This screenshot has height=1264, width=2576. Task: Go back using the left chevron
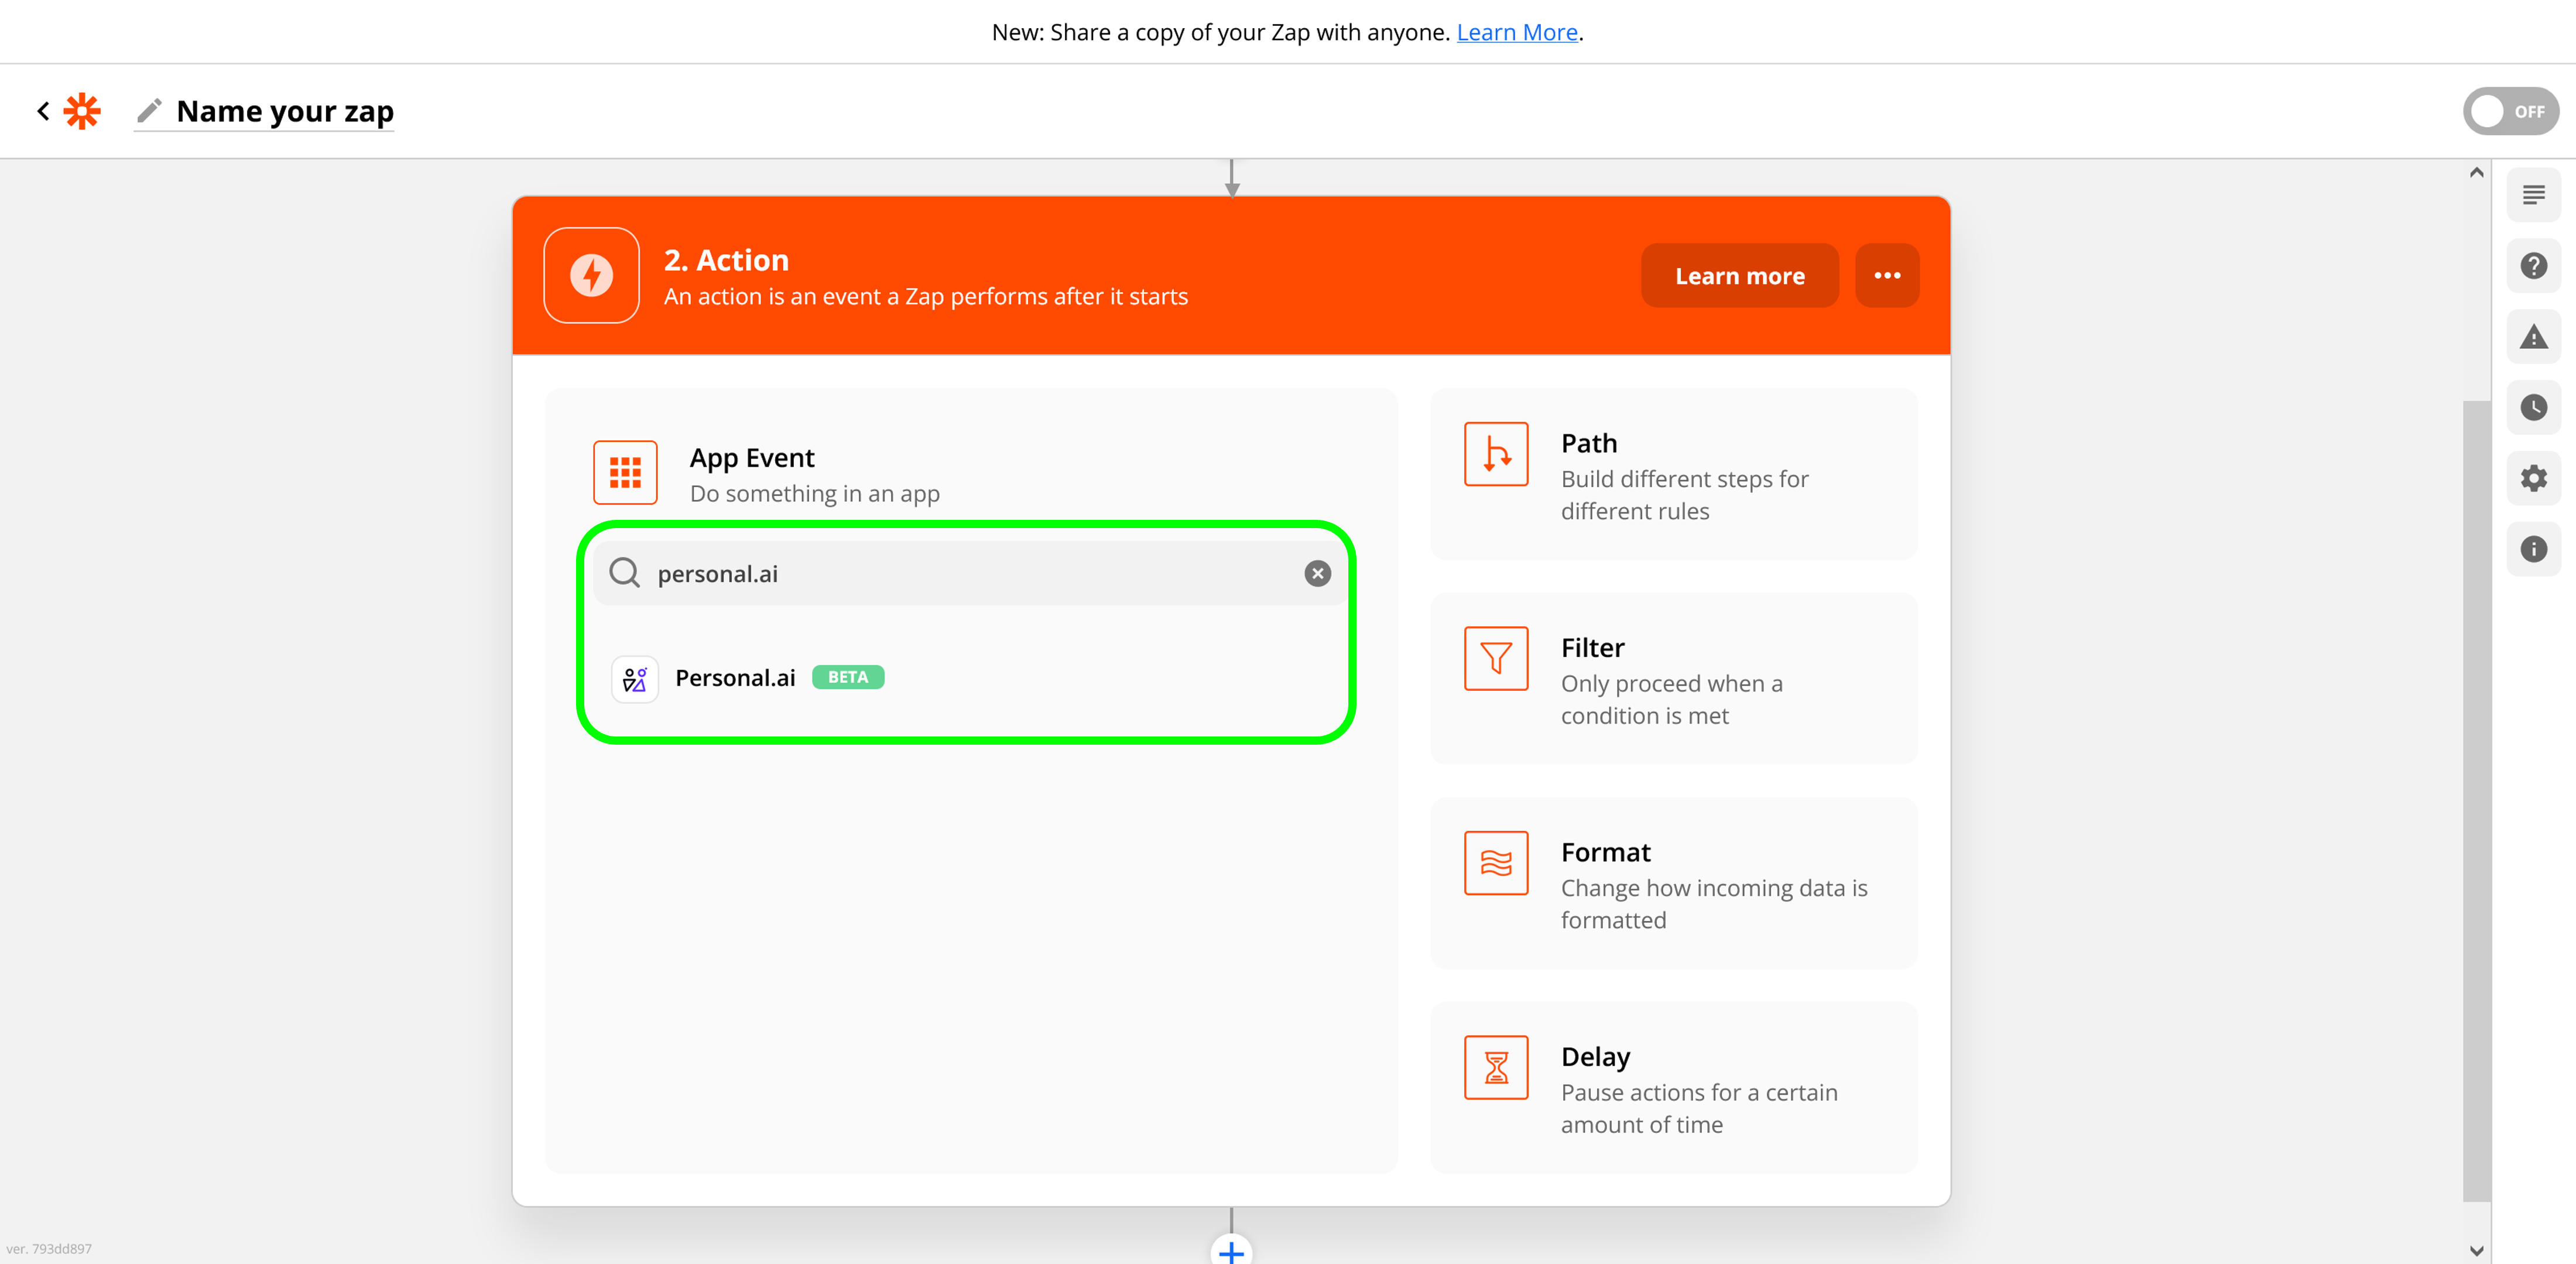43,111
